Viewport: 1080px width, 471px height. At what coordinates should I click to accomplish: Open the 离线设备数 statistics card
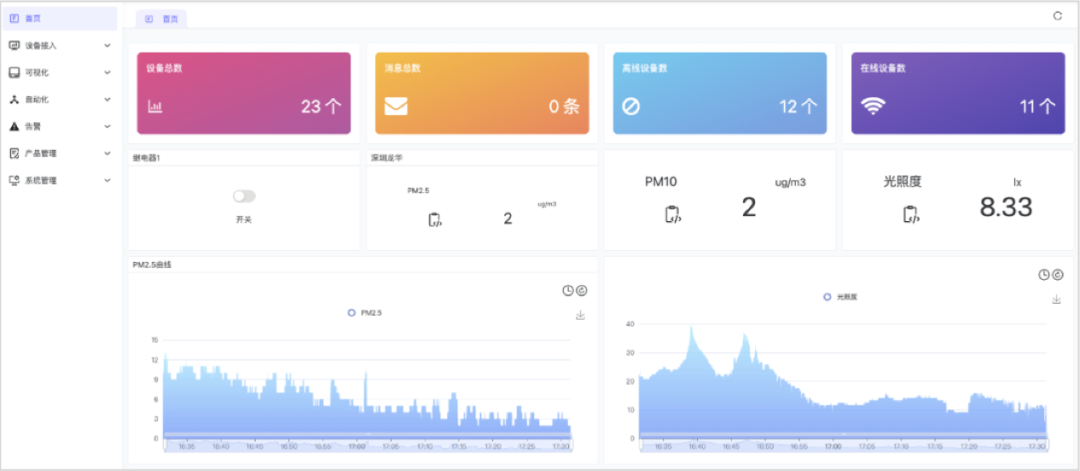(x=719, y=93)
